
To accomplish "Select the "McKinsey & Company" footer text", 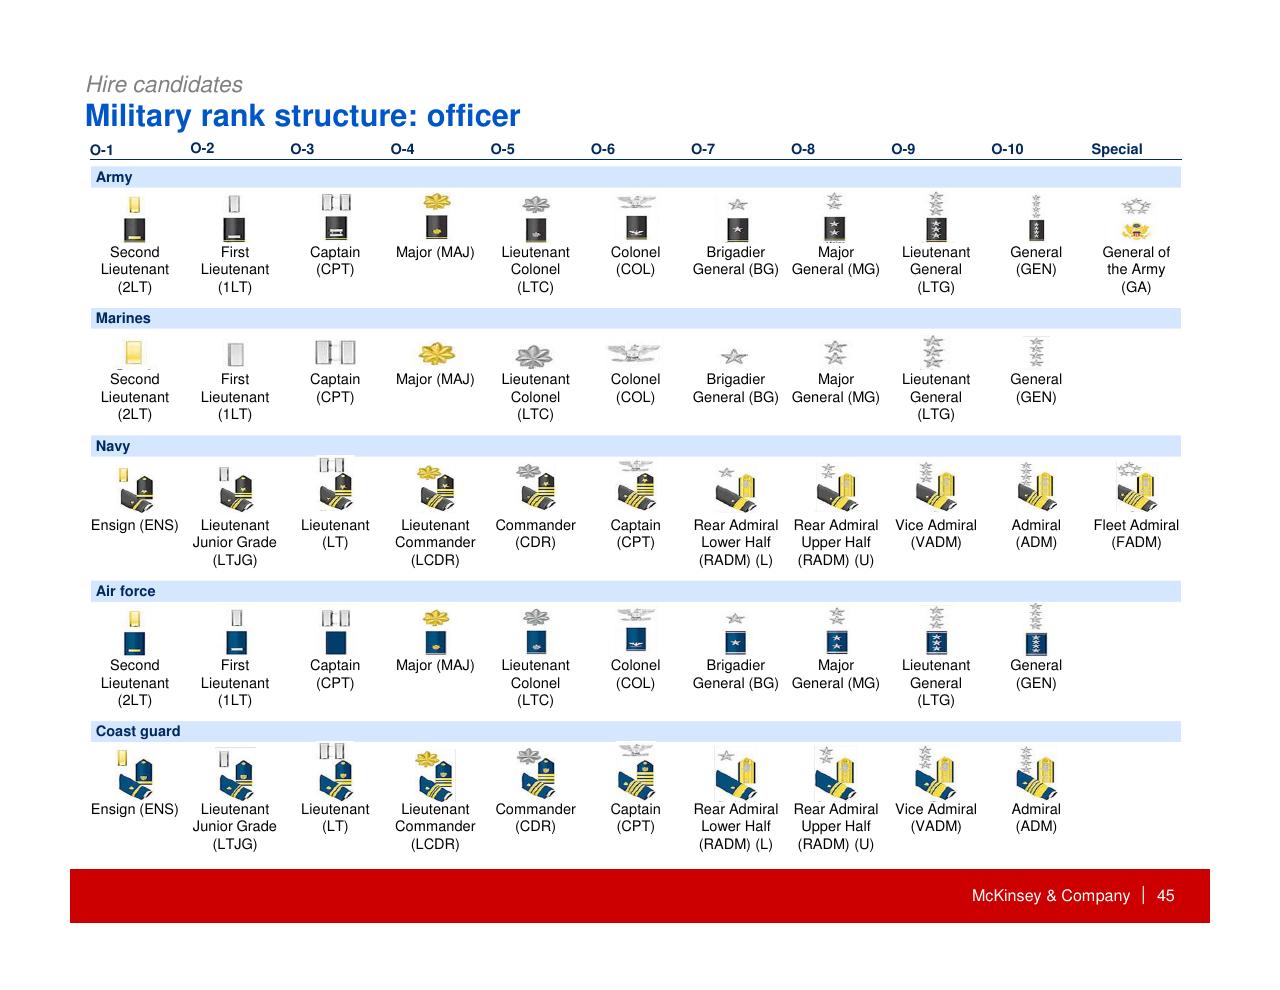I will coord(1051,896).
